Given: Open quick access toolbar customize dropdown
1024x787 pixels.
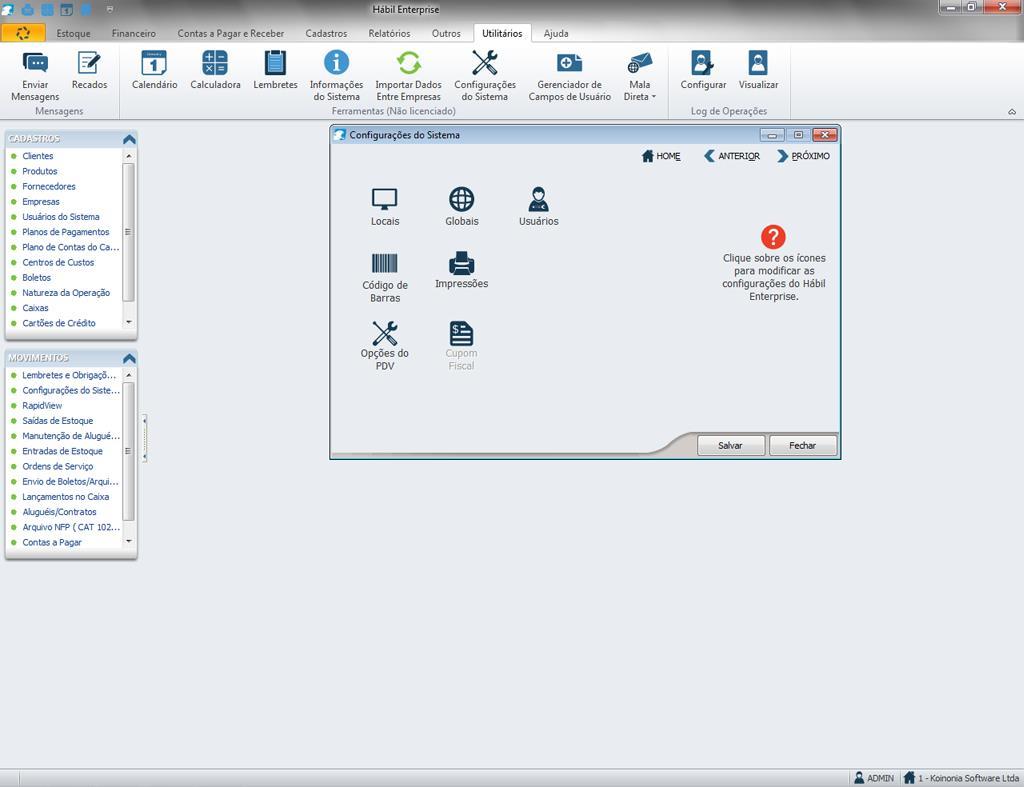Looking at the screenshot, I should point(110,9).
